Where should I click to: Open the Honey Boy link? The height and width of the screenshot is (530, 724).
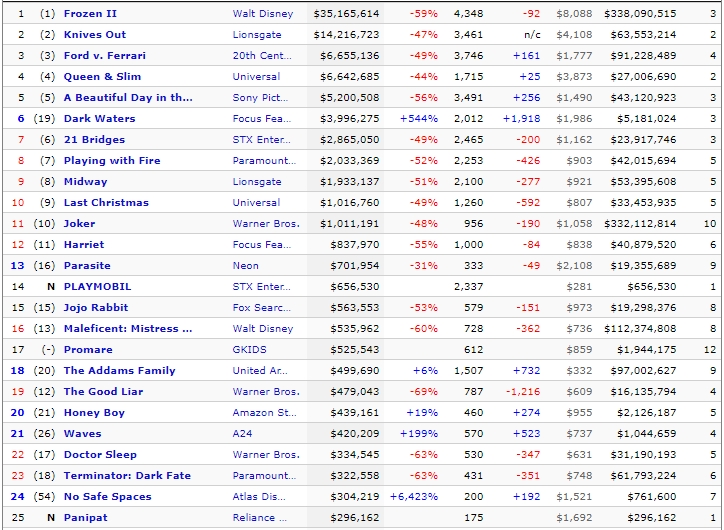94,413
